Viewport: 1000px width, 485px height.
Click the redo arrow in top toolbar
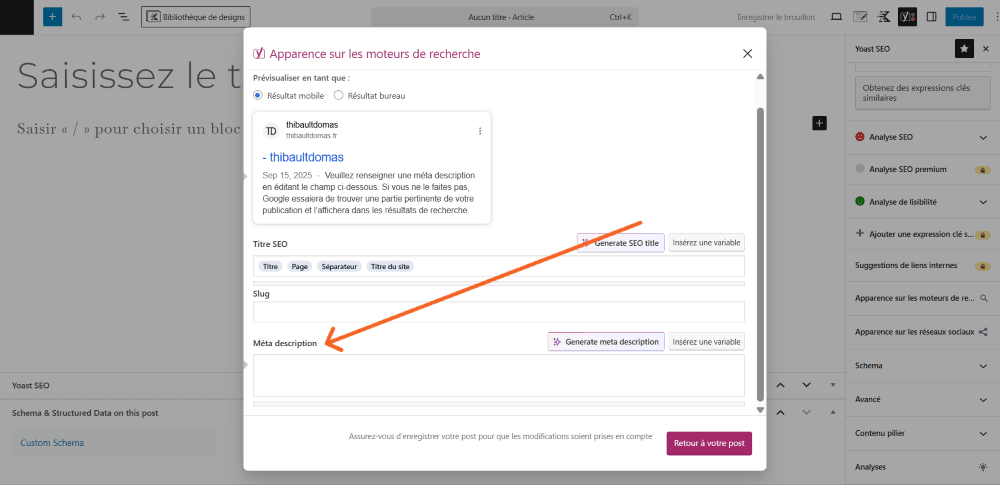pyautogui.click(x=100, y=17)
